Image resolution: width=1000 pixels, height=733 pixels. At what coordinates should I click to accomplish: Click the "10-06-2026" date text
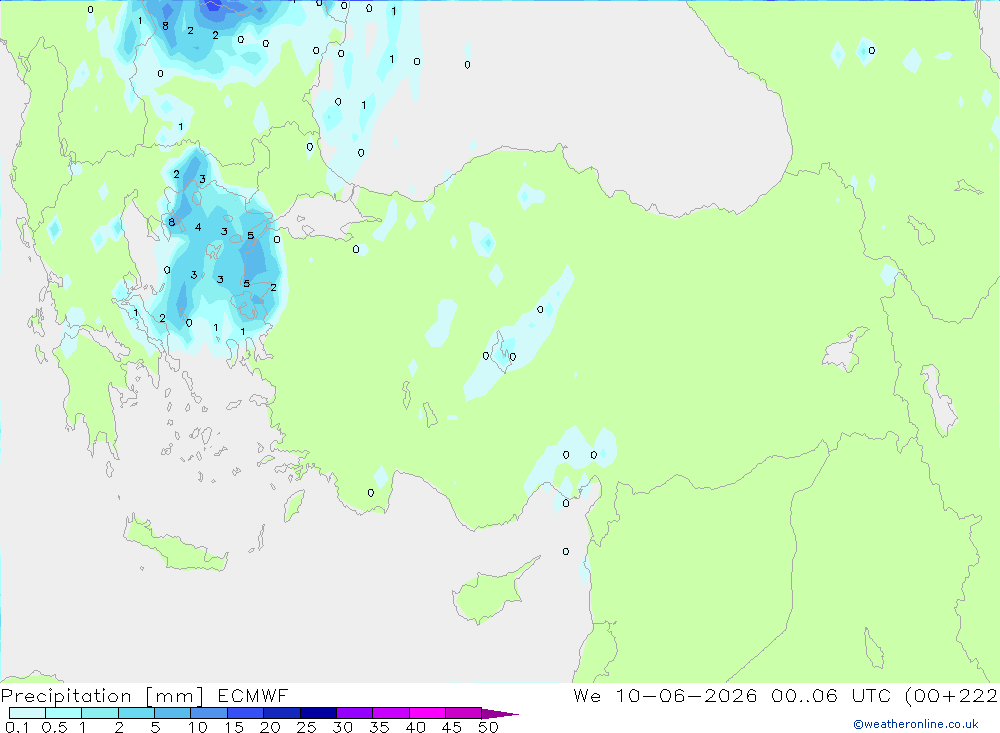[686, 695]
